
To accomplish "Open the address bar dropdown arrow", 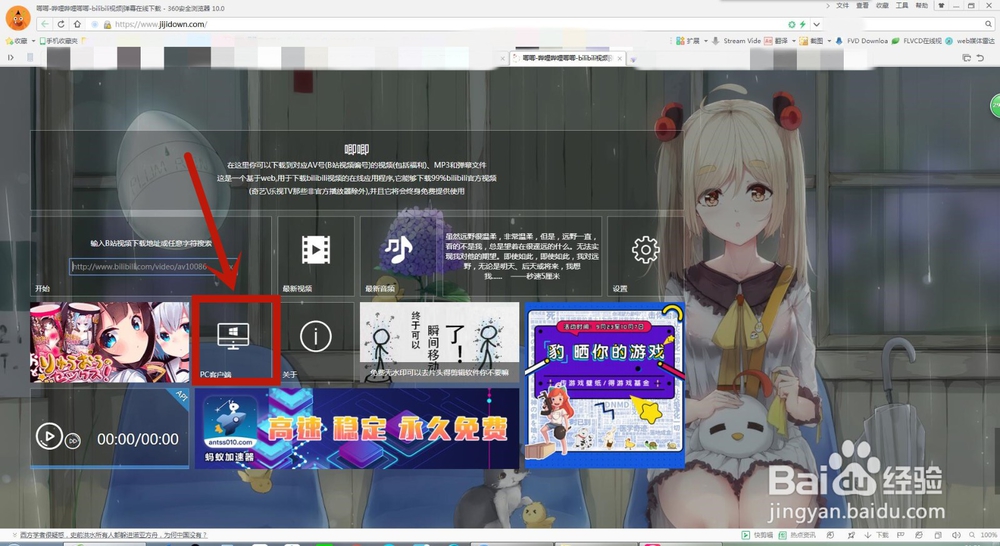I will click(x=816, y=24).
